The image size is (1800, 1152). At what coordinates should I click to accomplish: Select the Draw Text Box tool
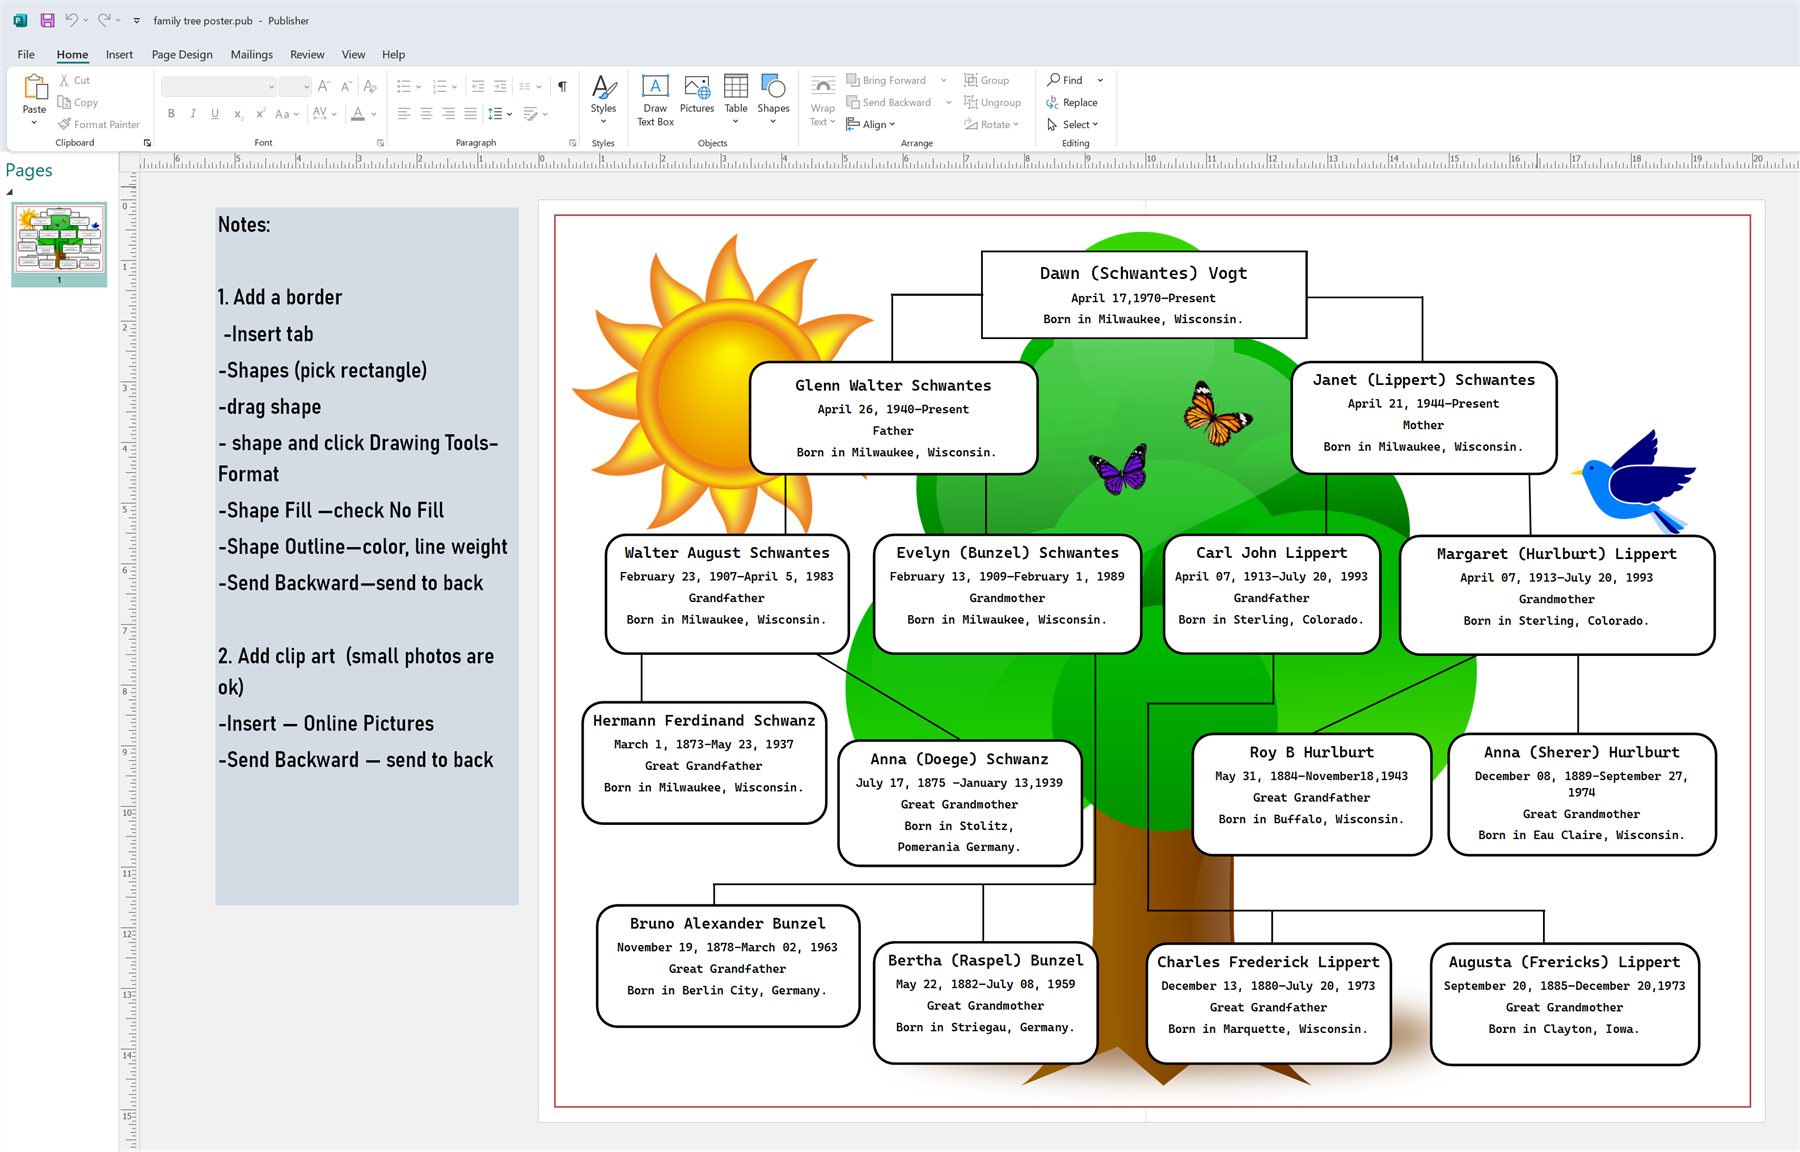point(655,98)
